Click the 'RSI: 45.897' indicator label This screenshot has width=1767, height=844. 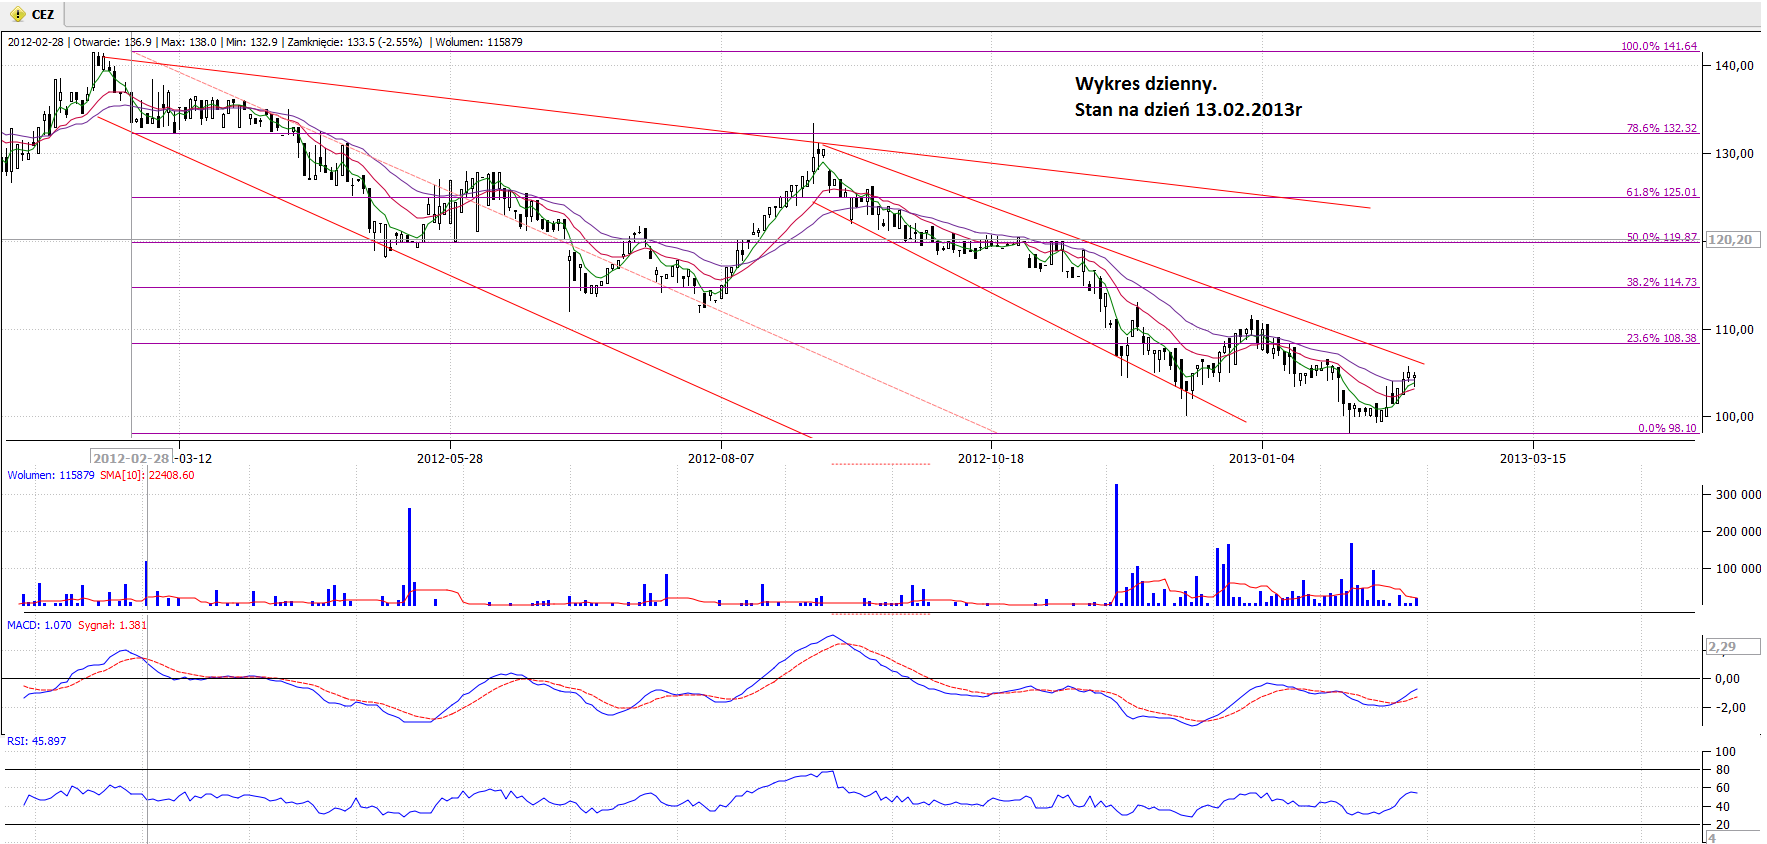(37, 741)
